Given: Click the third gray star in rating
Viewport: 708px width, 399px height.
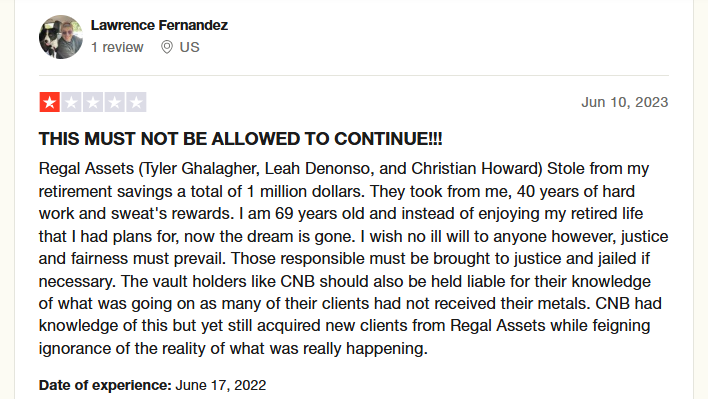Looking at the screenshot, I should [x=93, y=102].
